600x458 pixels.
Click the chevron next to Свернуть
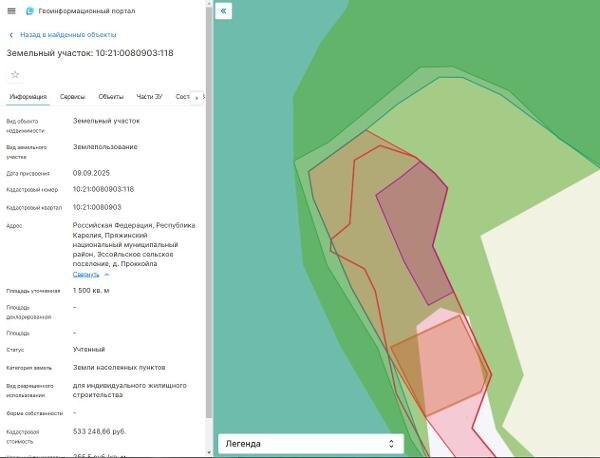[107, 275]
